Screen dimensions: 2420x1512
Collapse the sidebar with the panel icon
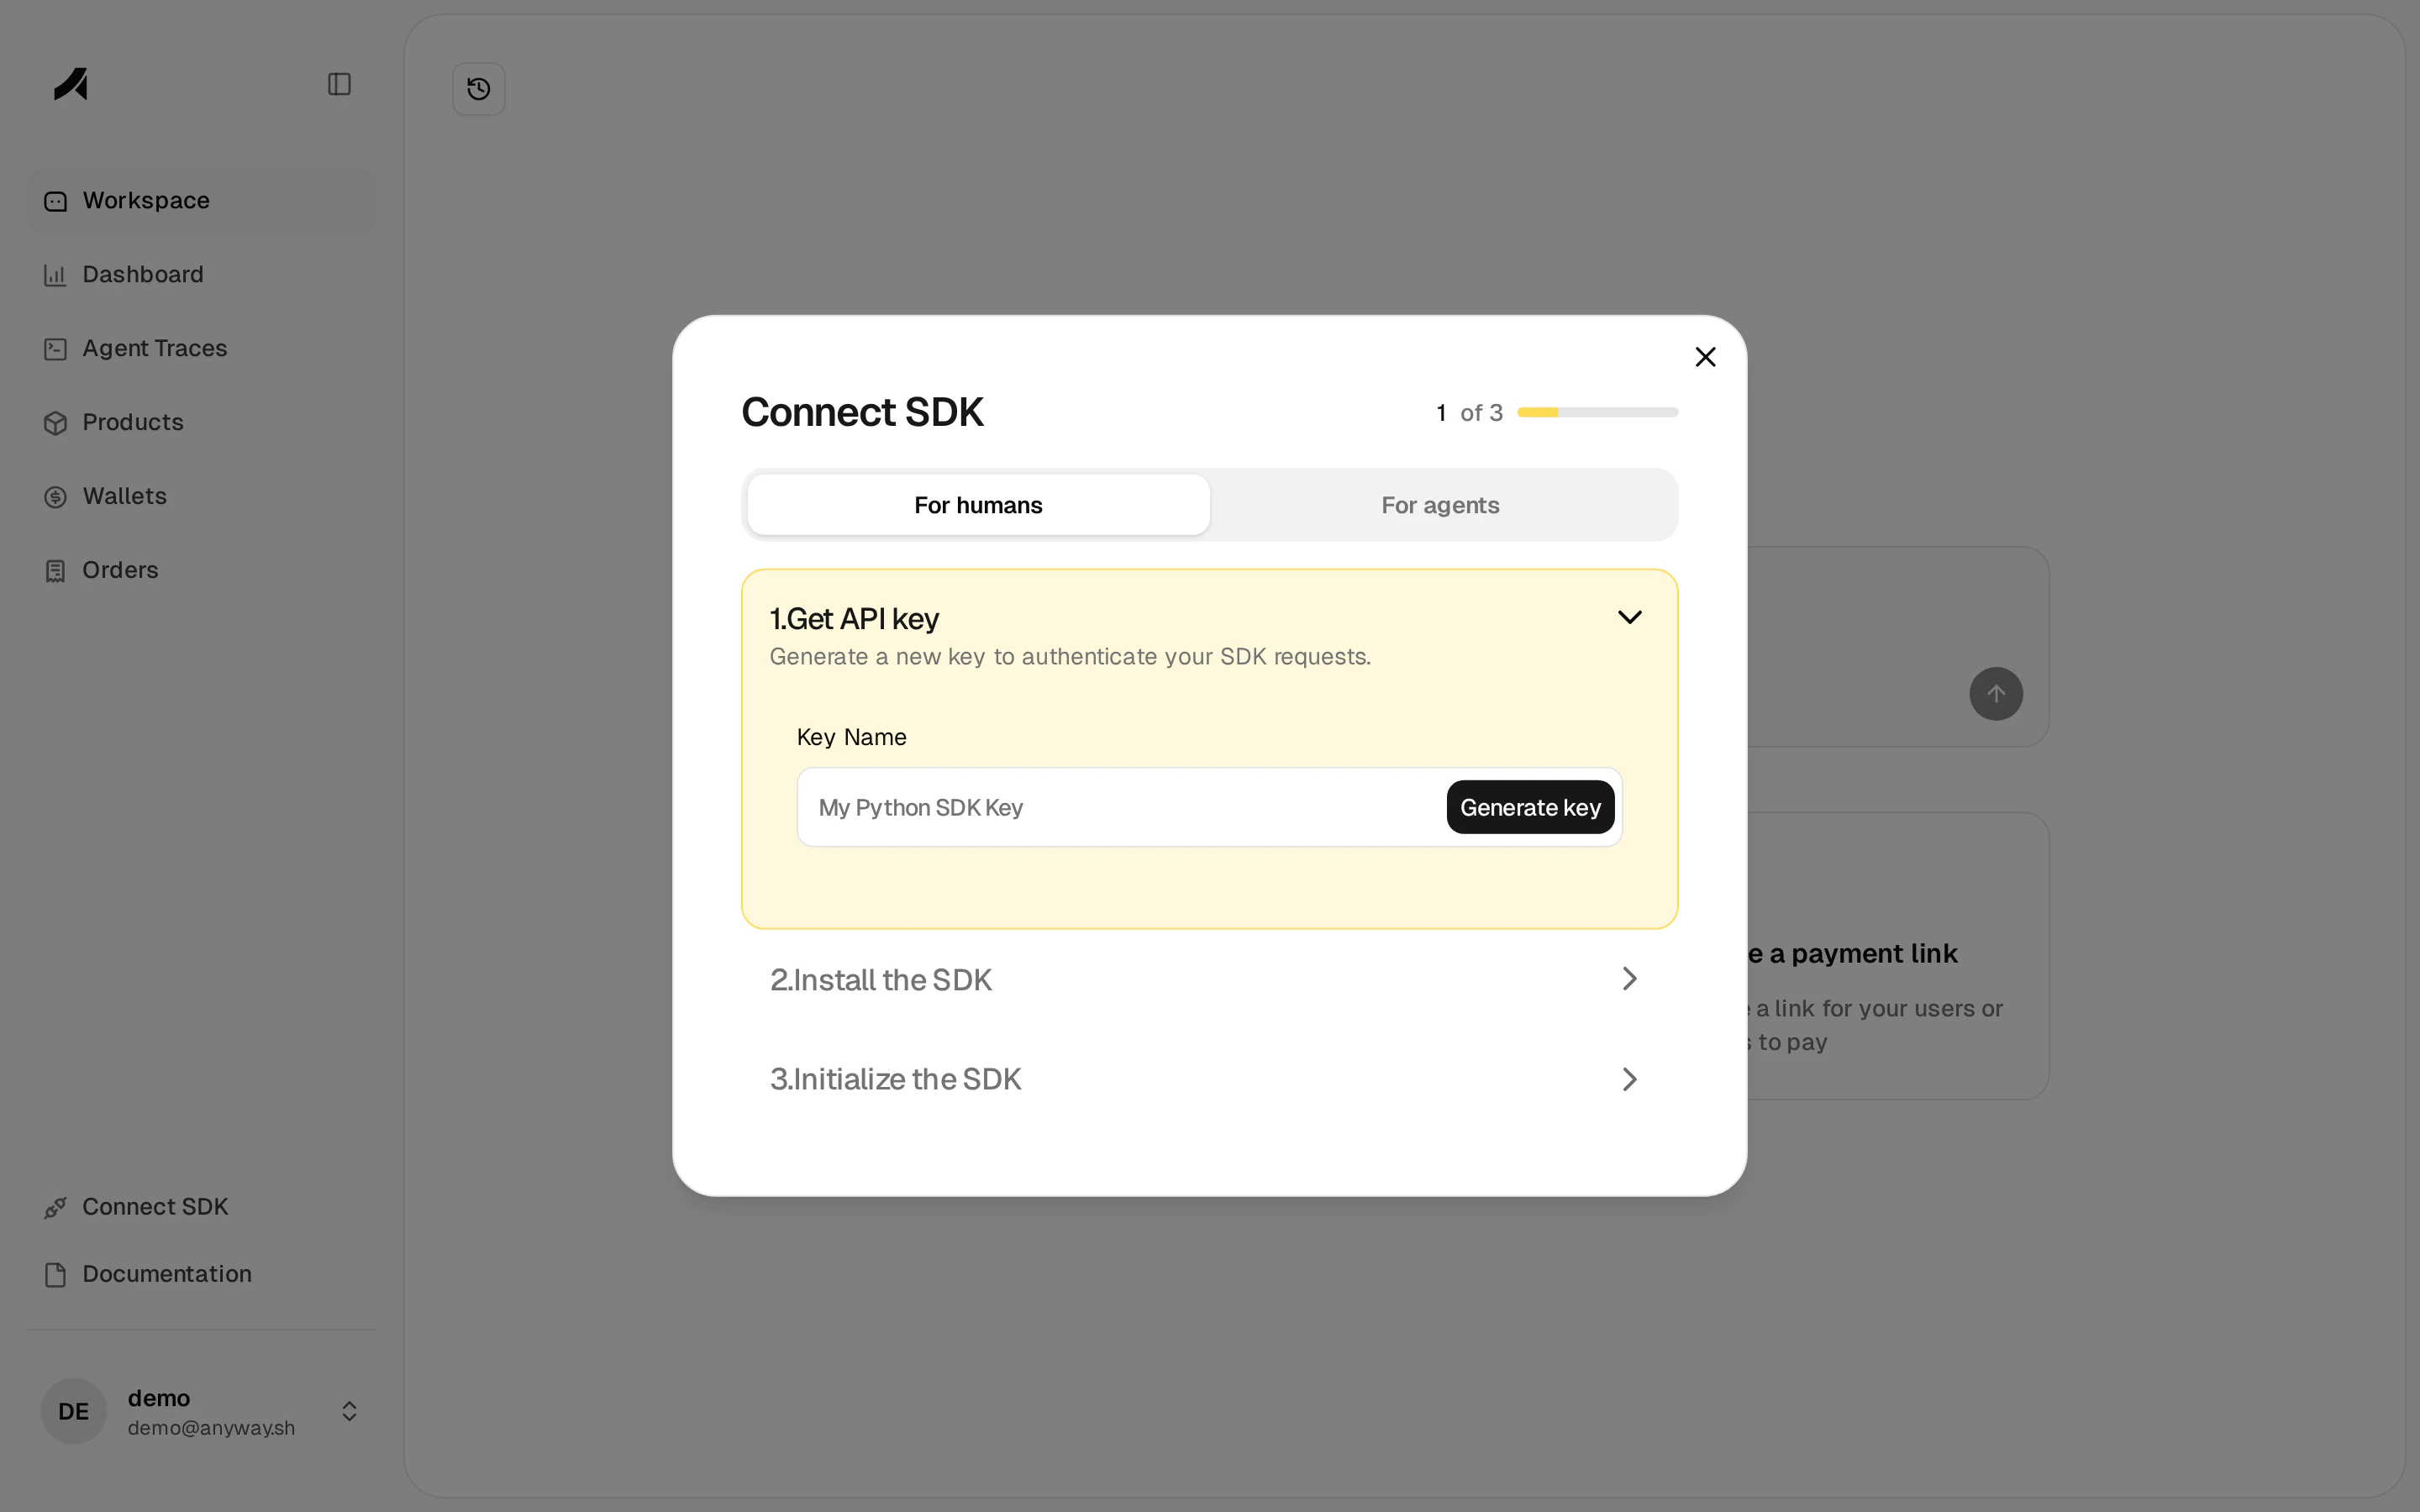pos(338,84)
